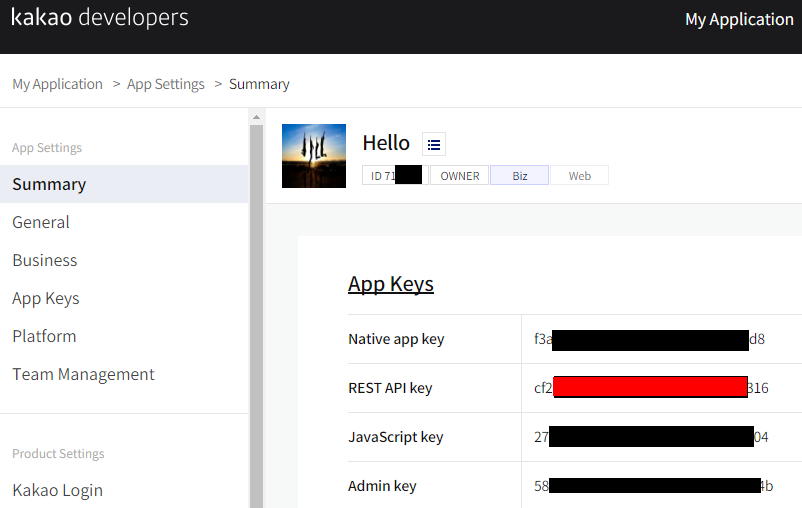Go to My Application breadcrumb link
This screenshot has width=802, height=508.
pos(57,84)
